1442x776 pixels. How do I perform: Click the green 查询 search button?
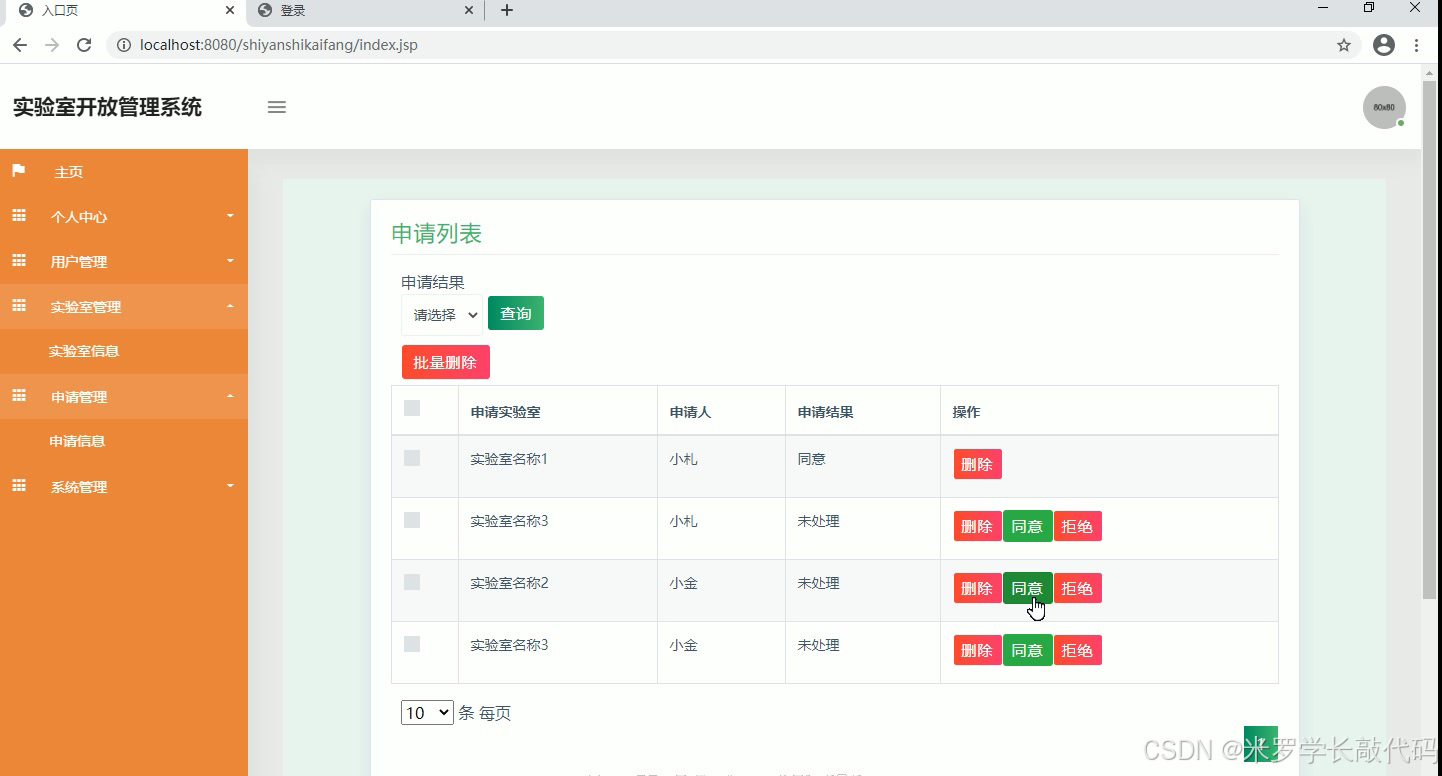[x=516, y=312]
